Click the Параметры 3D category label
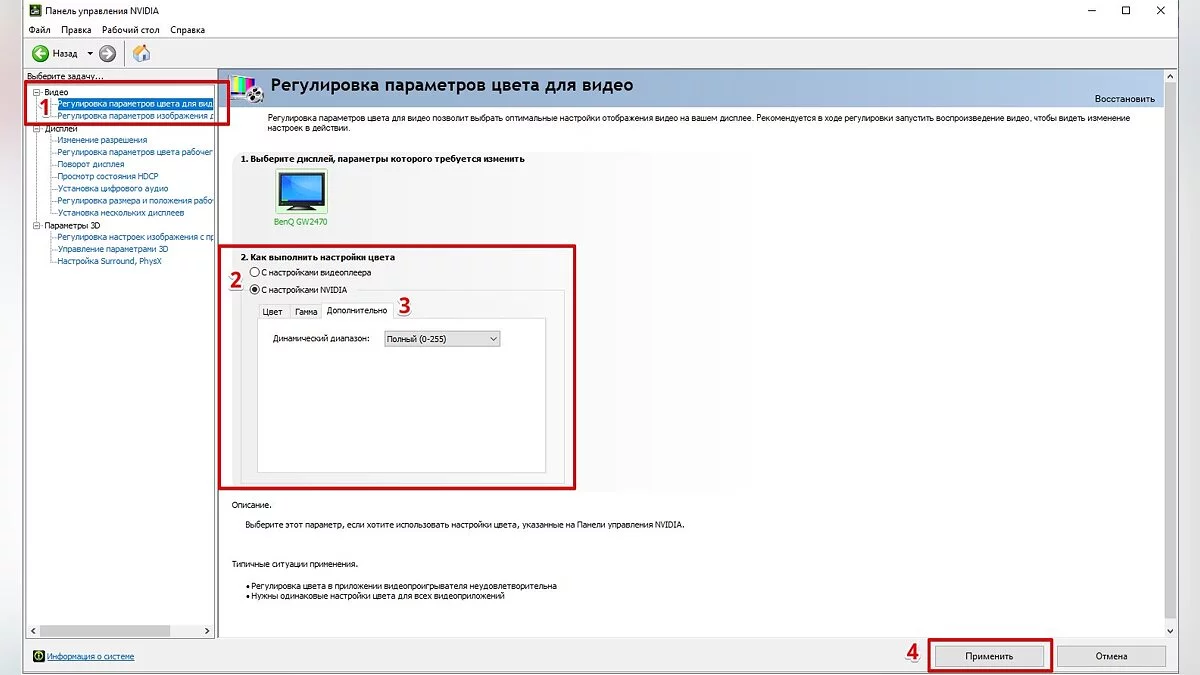Image resolution: width=1200 pixels, height=675 pixels. click(x=72, y=225)
